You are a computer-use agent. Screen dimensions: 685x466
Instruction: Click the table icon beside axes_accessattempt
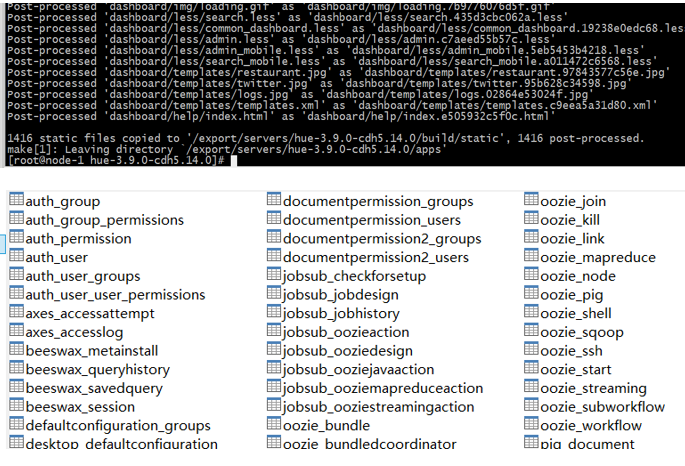pyautogui.click(x=17, y=311)
